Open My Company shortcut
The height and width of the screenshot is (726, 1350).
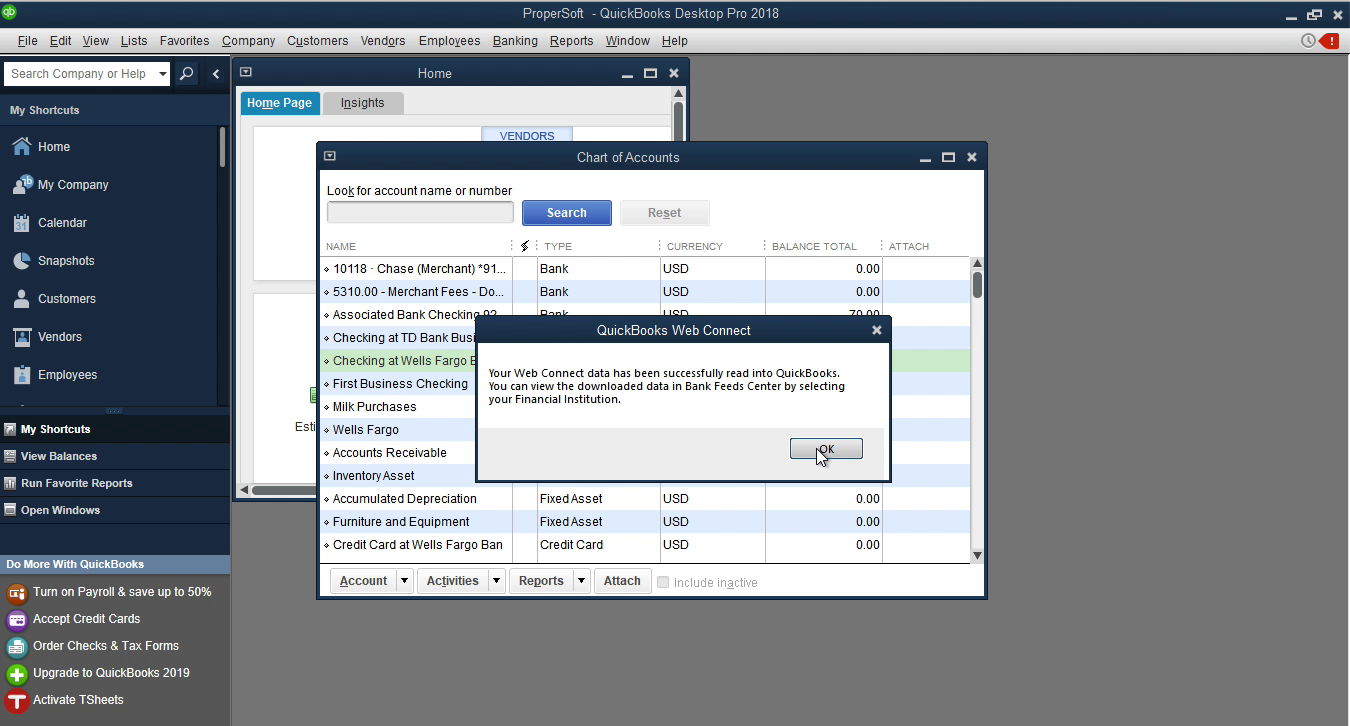[59, 184]
